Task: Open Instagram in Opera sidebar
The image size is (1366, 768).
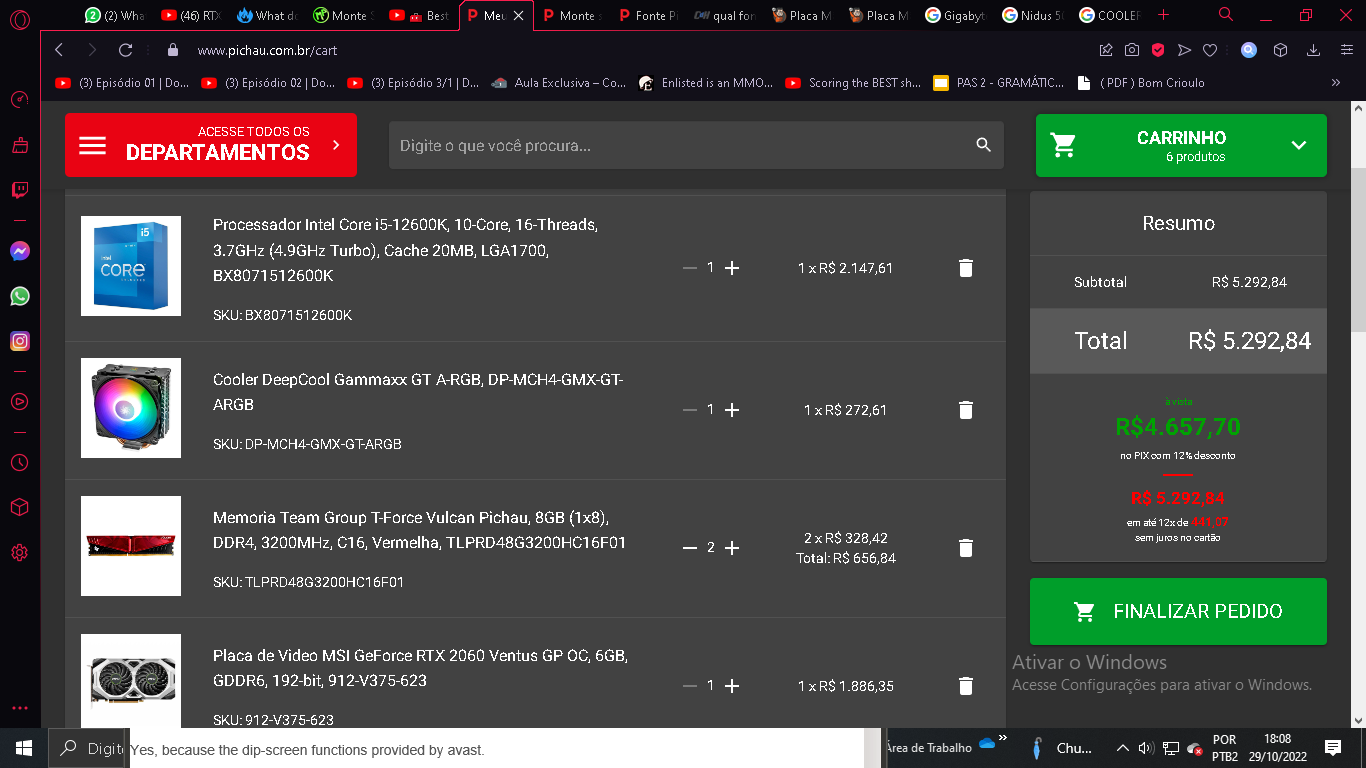Action: (x=20, y=341)
